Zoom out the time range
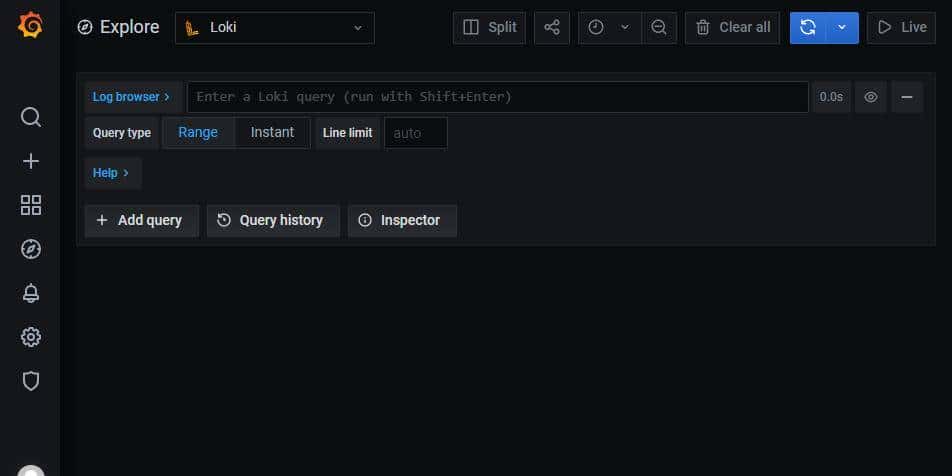This screenshot has width=952, height=476. 659,28
